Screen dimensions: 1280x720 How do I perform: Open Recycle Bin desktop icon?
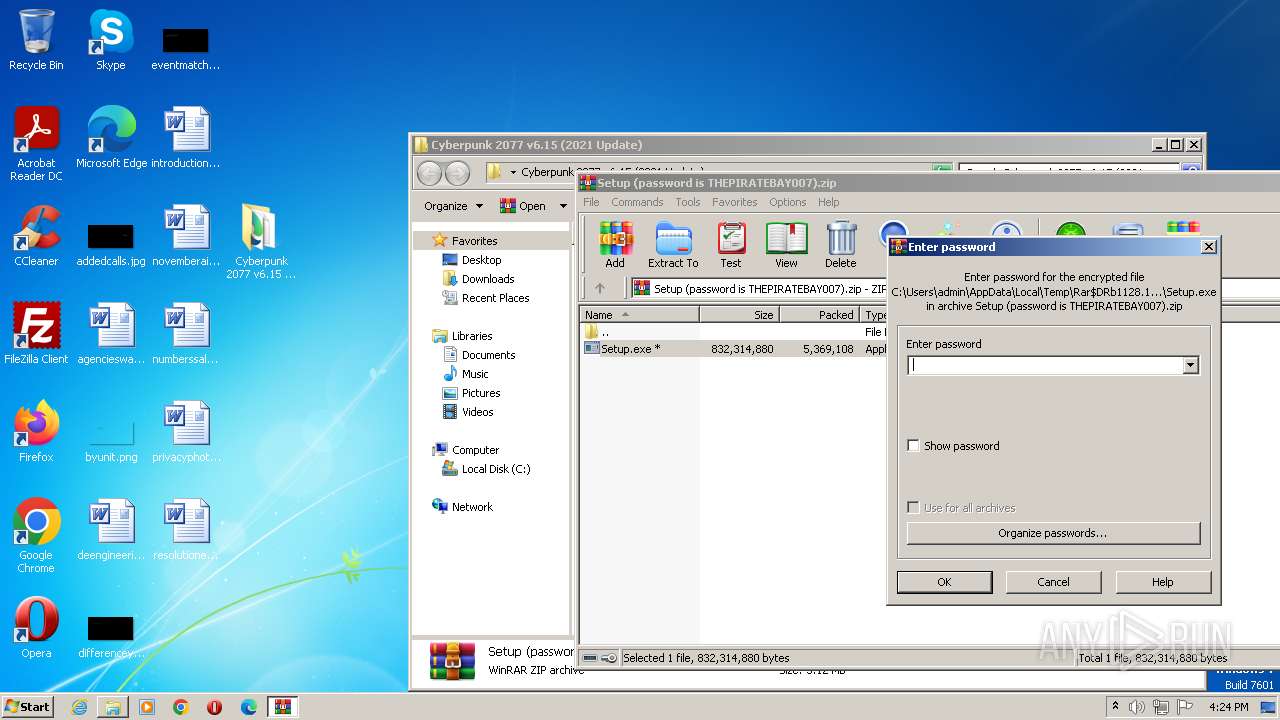[x=36, y=40]
